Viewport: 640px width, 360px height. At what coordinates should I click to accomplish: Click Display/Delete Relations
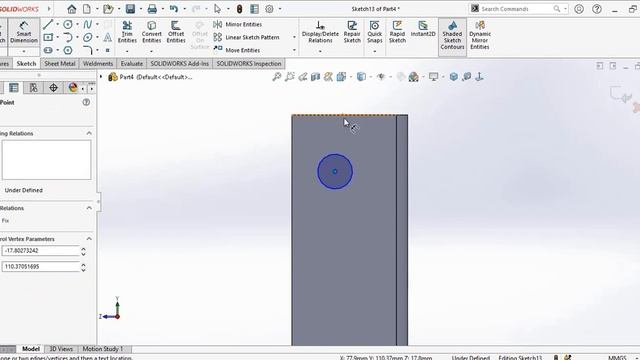[x=320, y=32]
